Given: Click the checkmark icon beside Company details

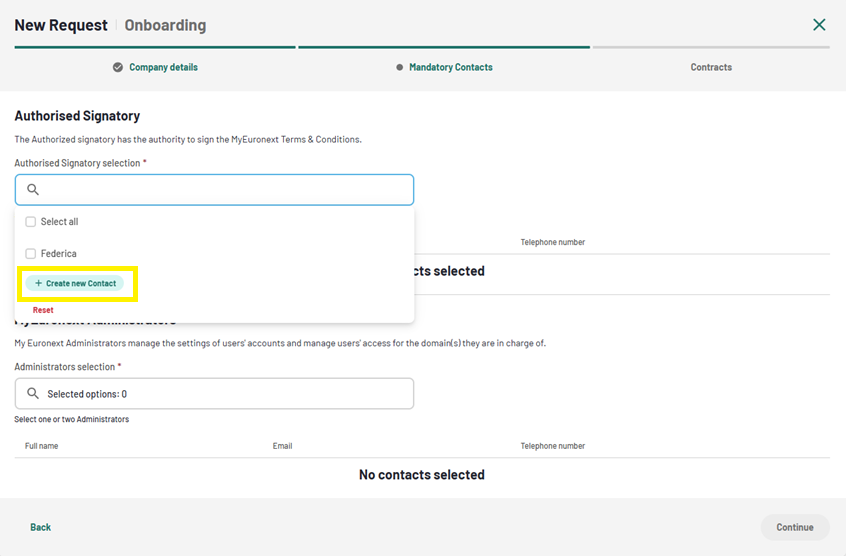Looking at the screenshot, I should (x=118, y=67).
